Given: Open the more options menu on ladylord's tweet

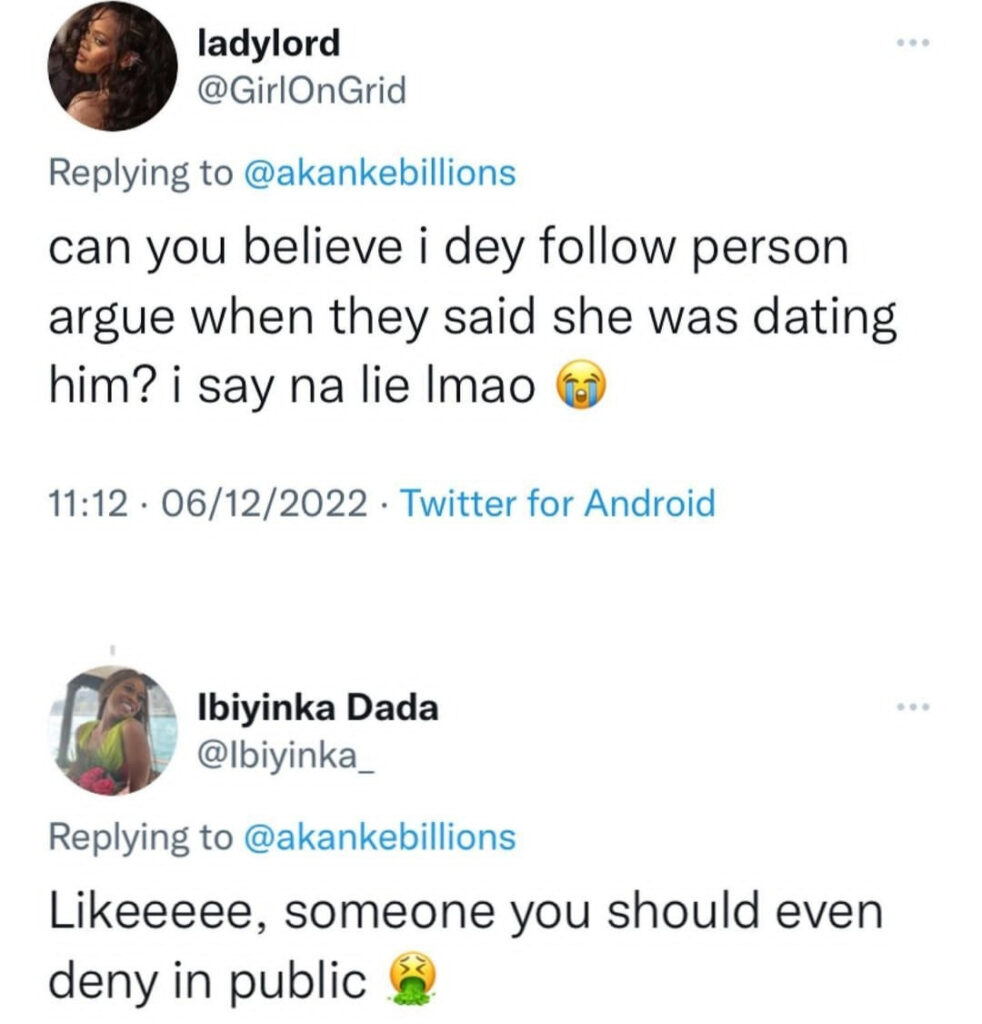Looking at the screenshot, I should (x=913, y=44).
